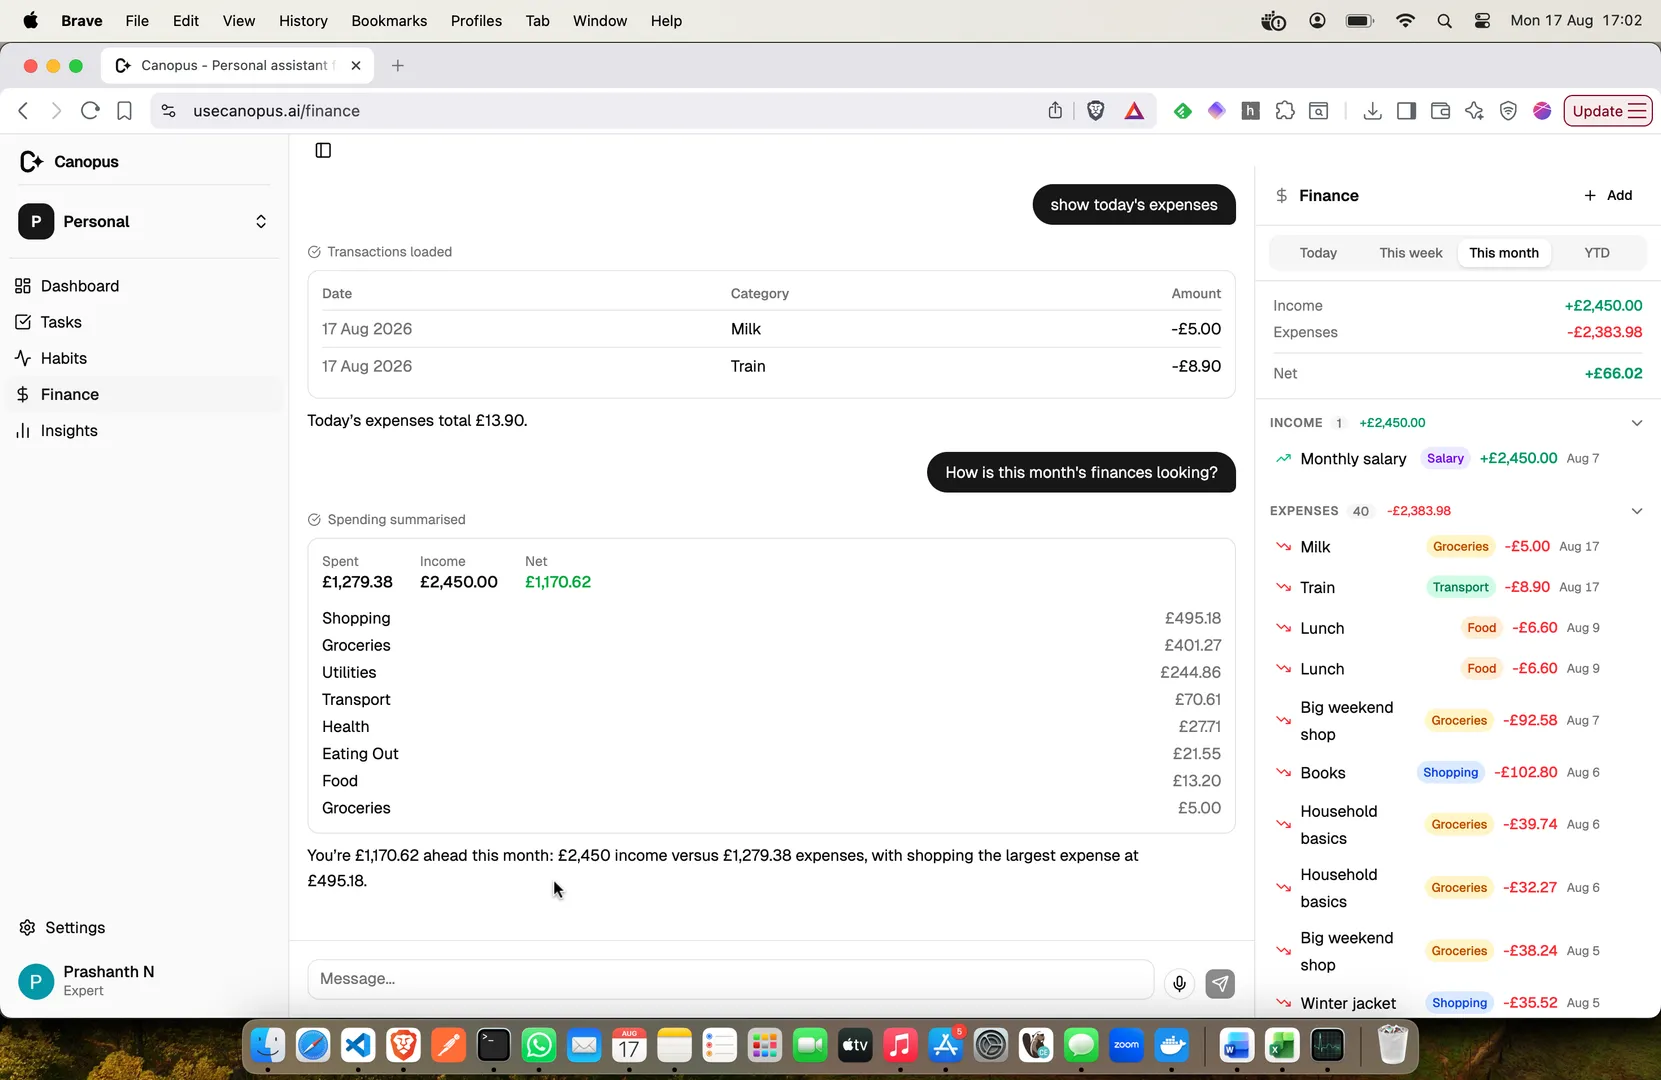Image resolution: width=1661 pixels, height=1080 pixels.
Task: Reload the page
Action: point(90,111)
